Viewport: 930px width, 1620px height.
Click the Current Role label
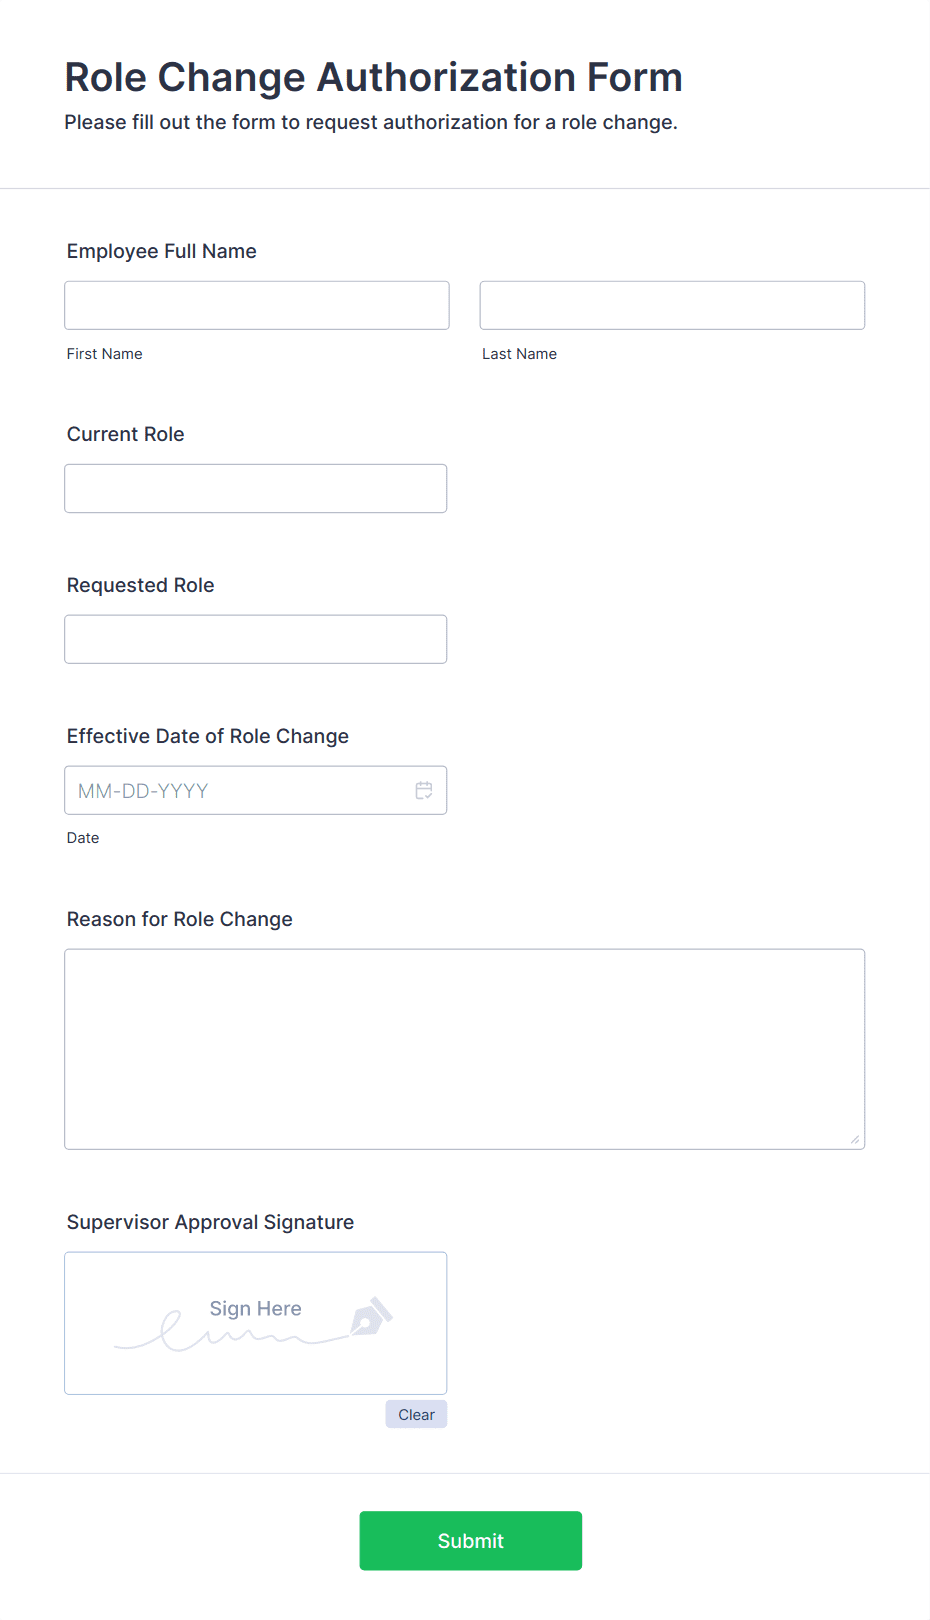pos(126,434)
